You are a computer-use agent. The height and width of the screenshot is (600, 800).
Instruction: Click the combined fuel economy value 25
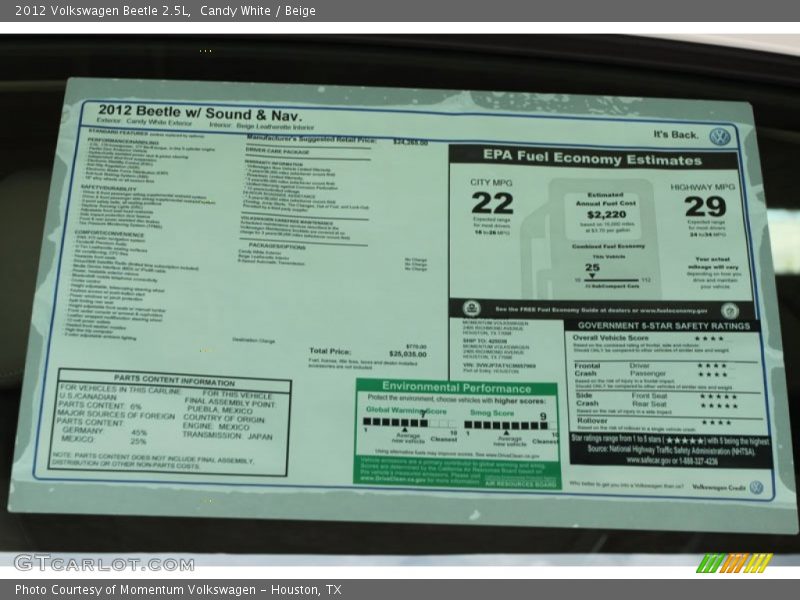point(592,267)
